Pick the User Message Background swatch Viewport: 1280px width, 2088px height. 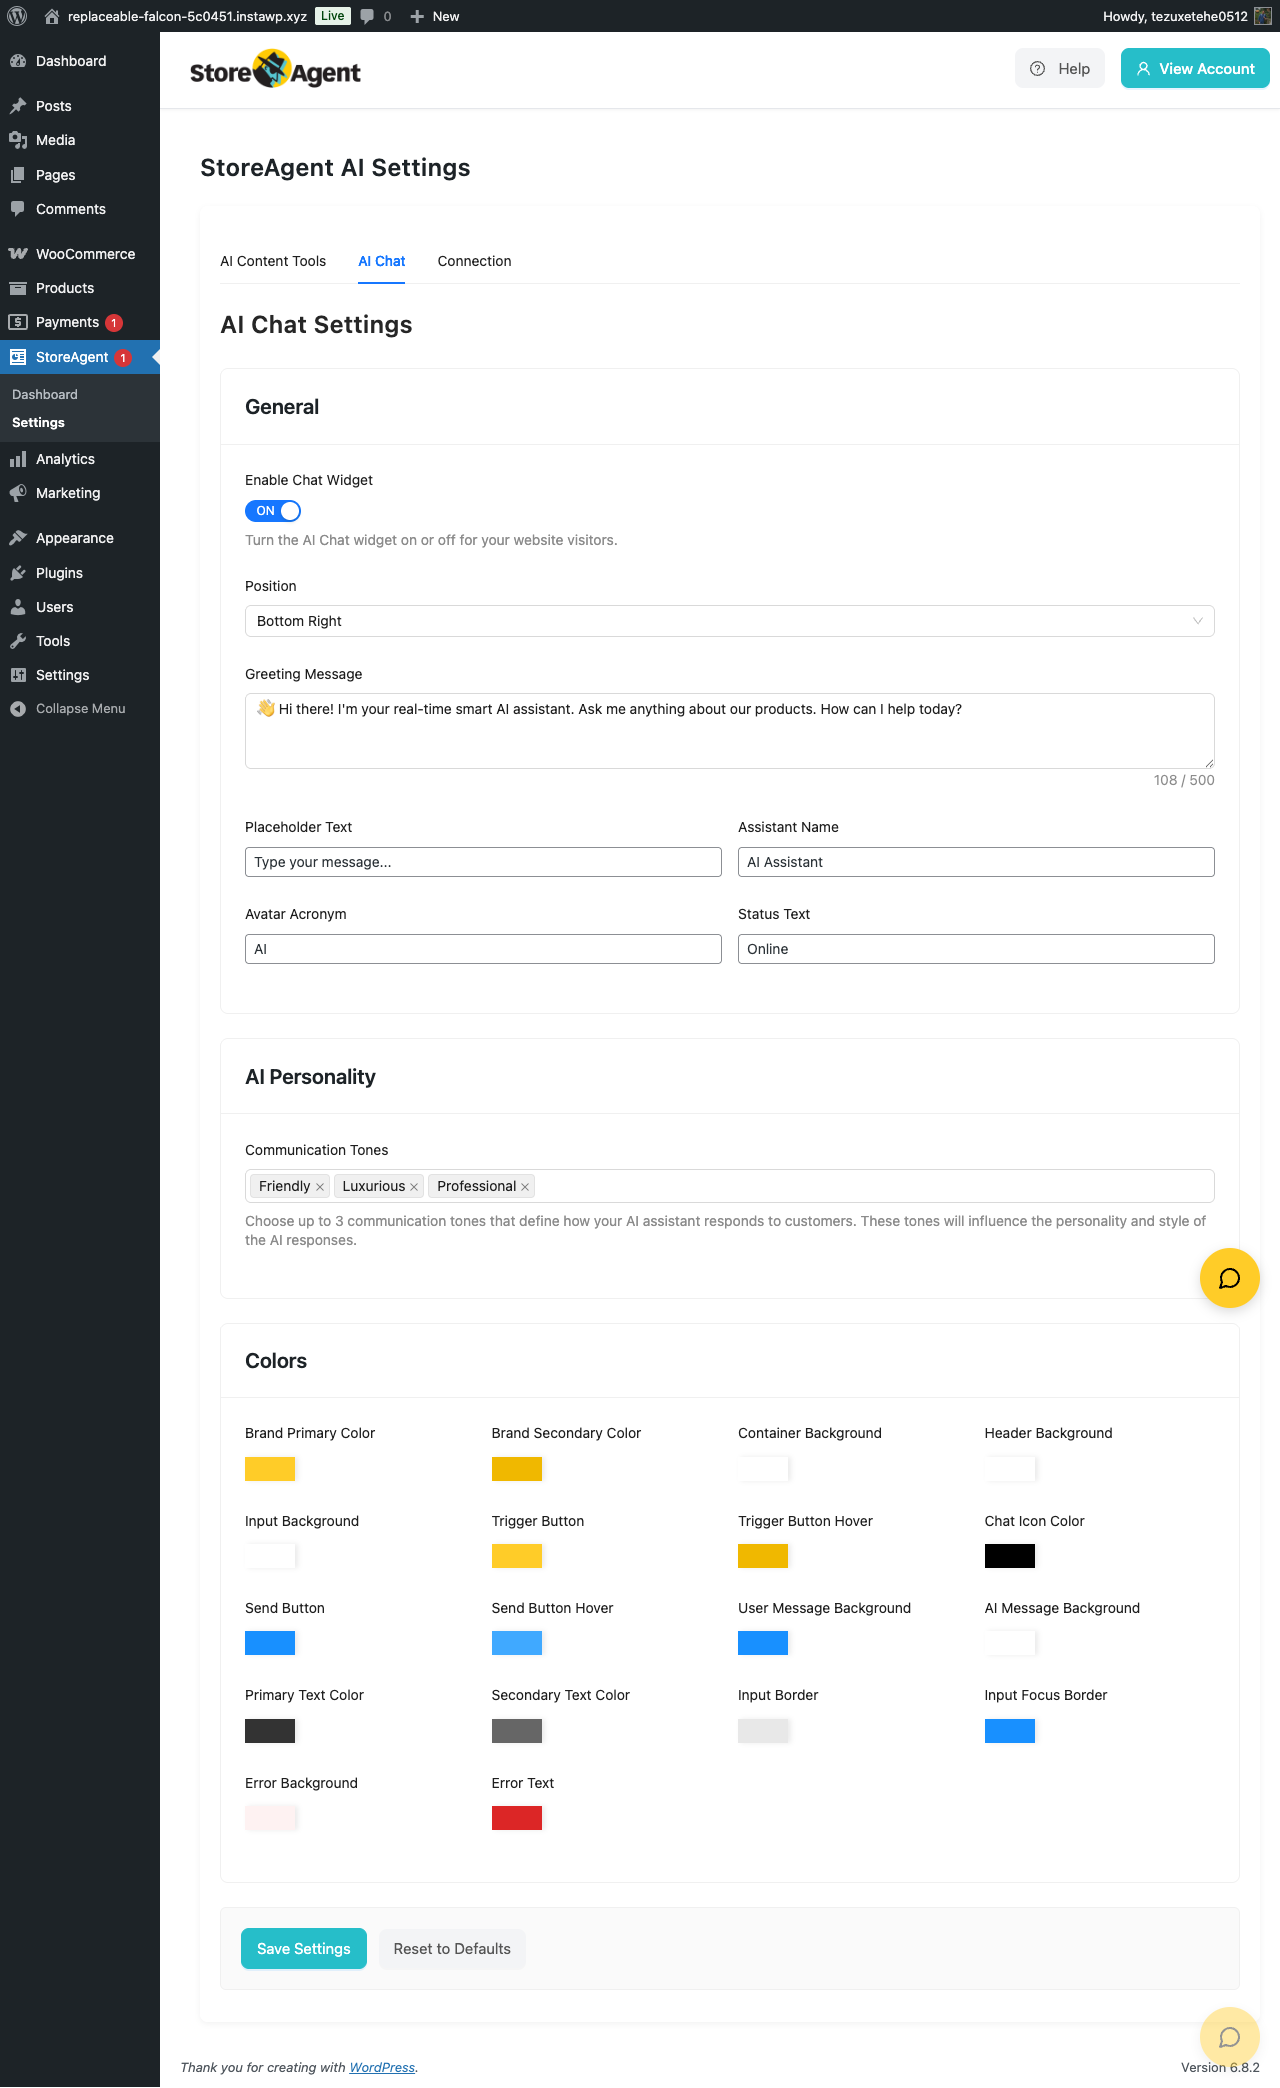763,1643
